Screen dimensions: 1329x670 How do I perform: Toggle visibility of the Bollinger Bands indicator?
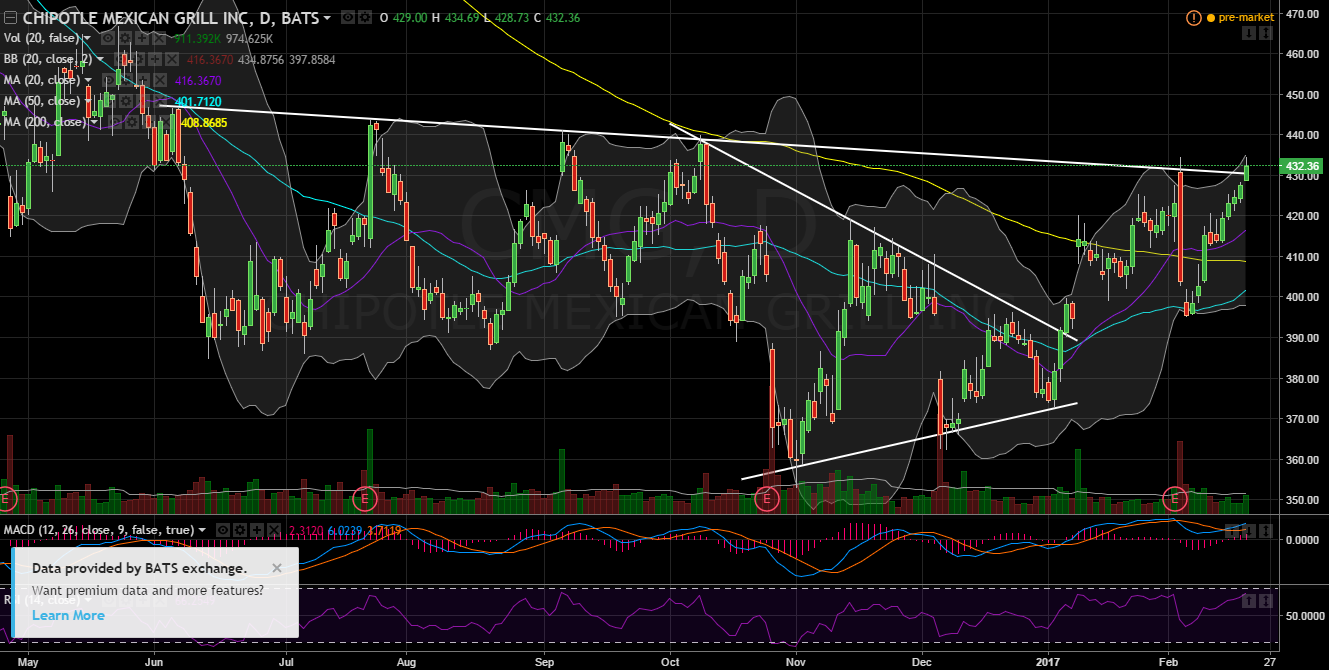click(120, 59)
